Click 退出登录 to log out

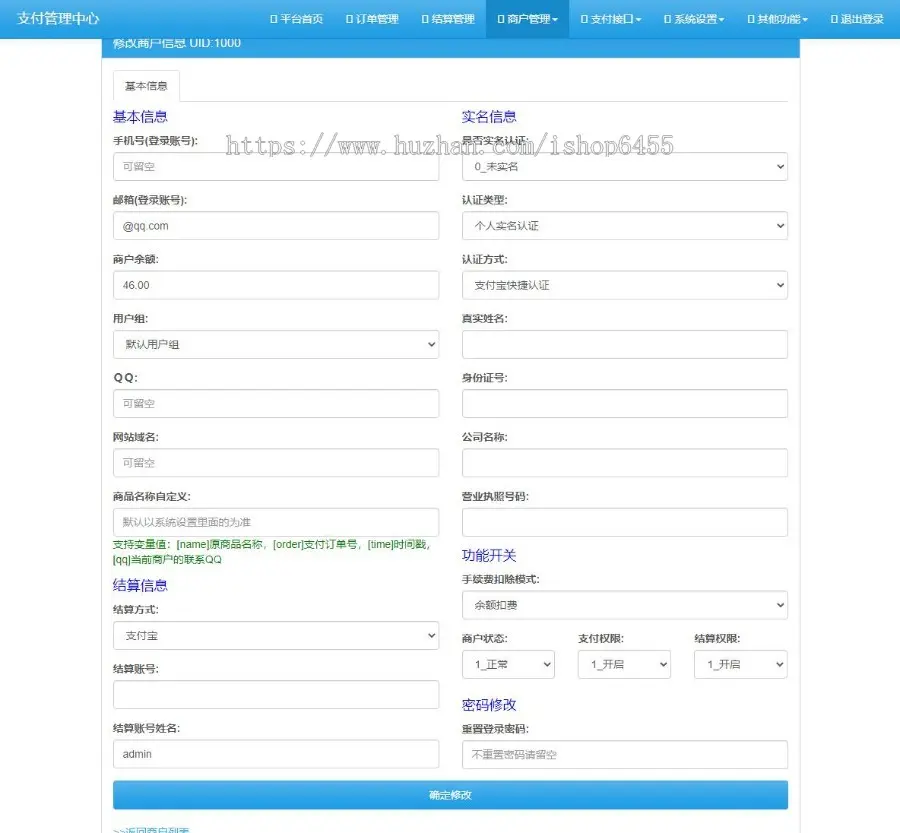(857, 19)
